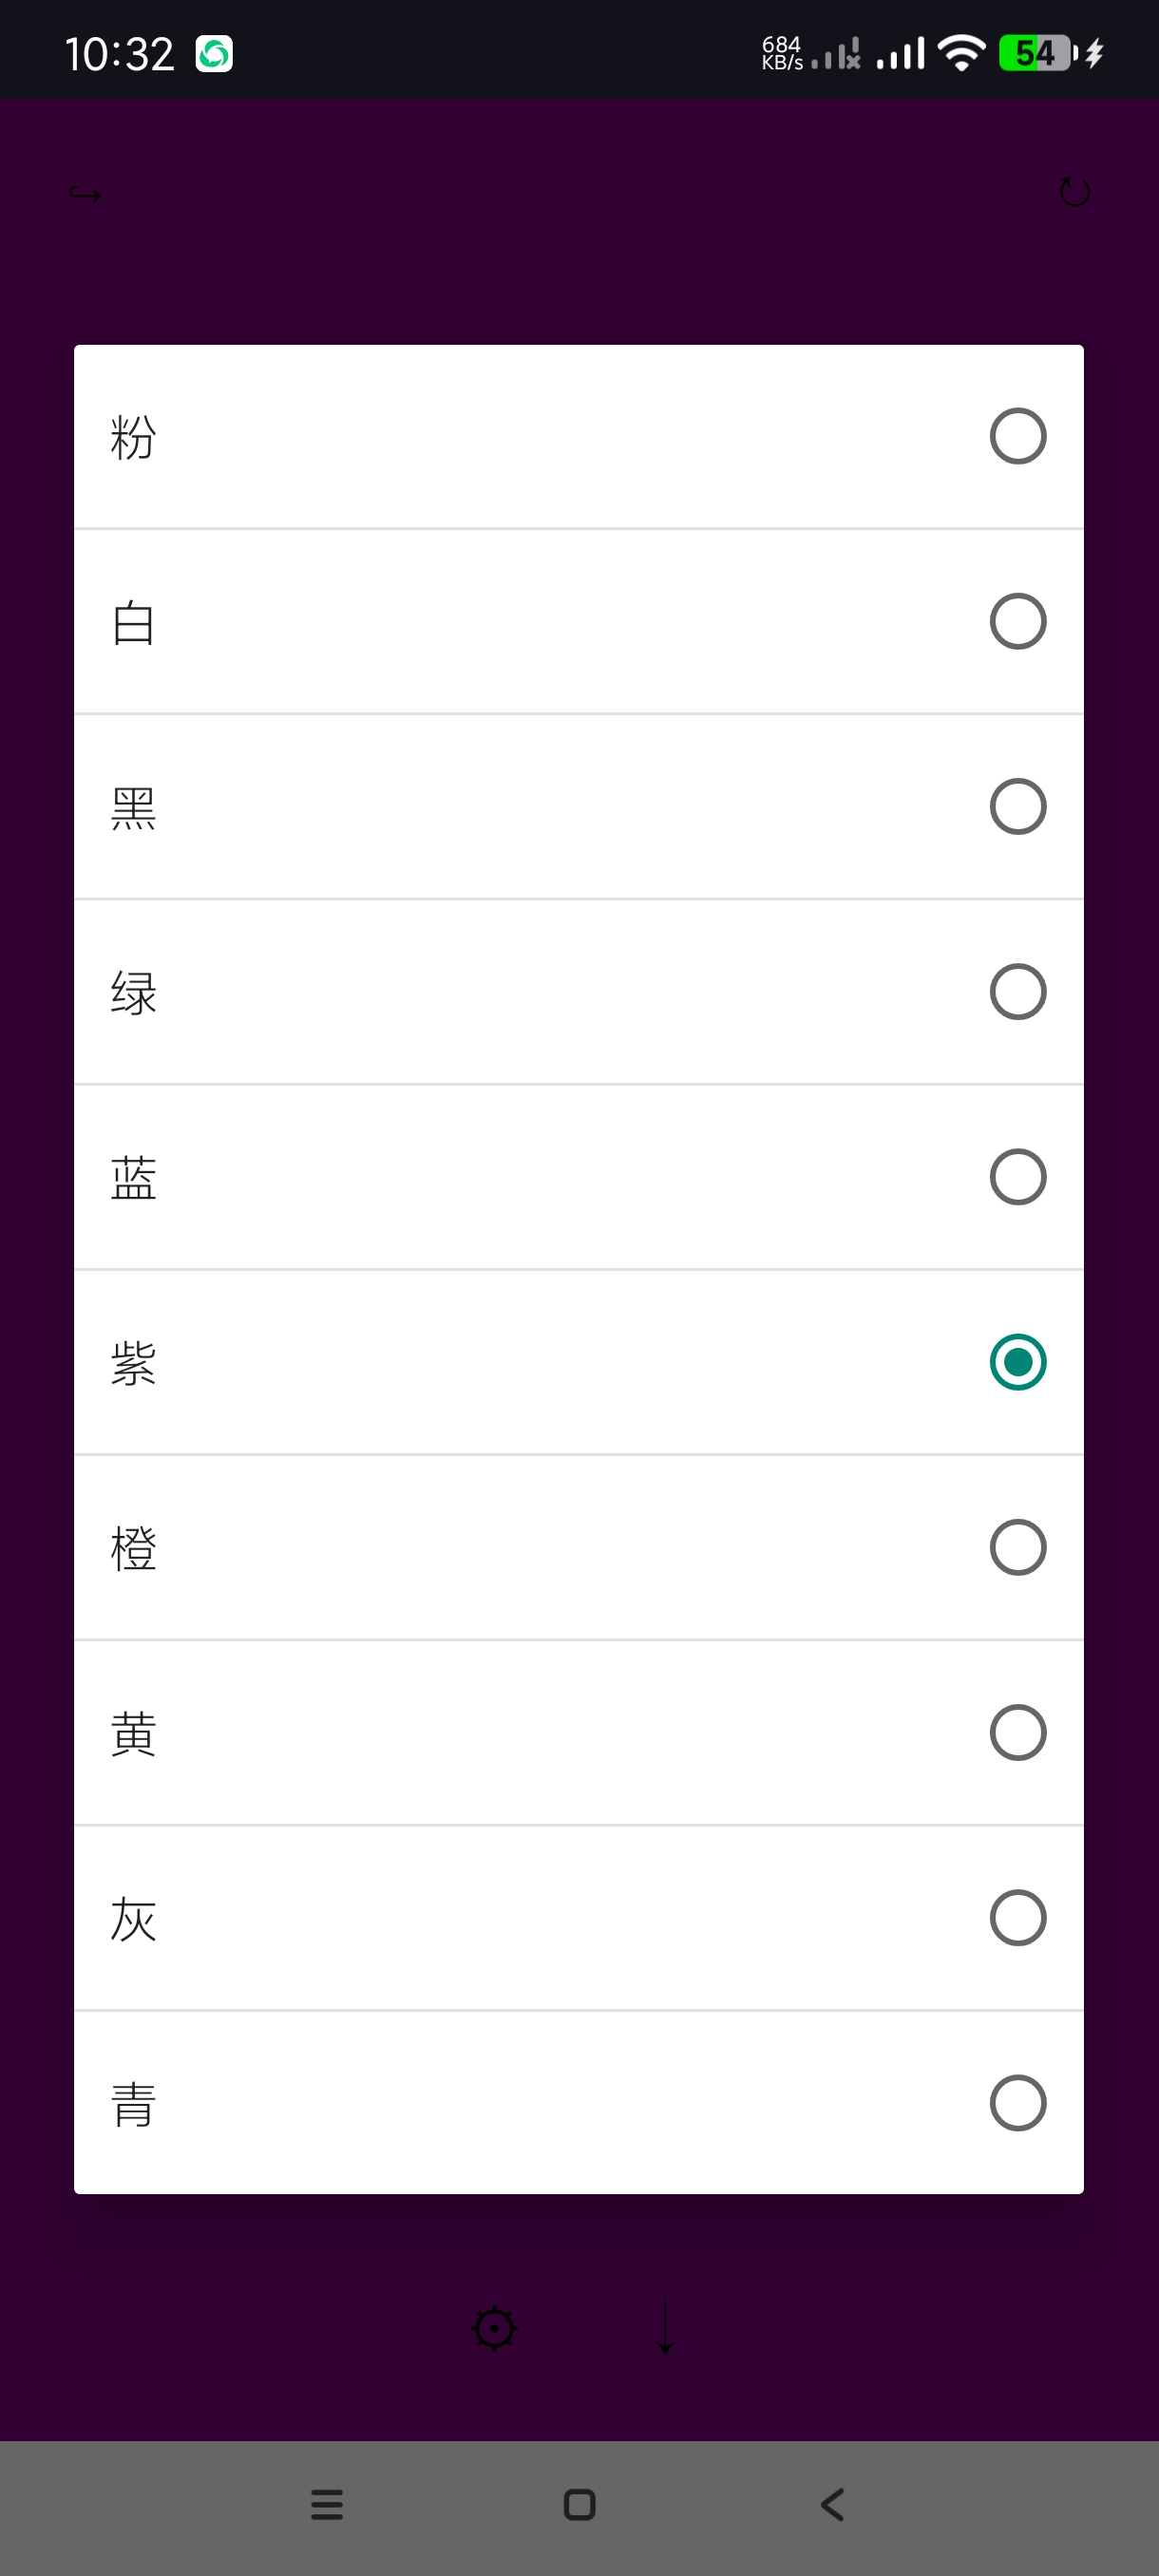Select the 青 radio button
This screenshot has width=1159, height=2576.
(x=1017, y=2103)
